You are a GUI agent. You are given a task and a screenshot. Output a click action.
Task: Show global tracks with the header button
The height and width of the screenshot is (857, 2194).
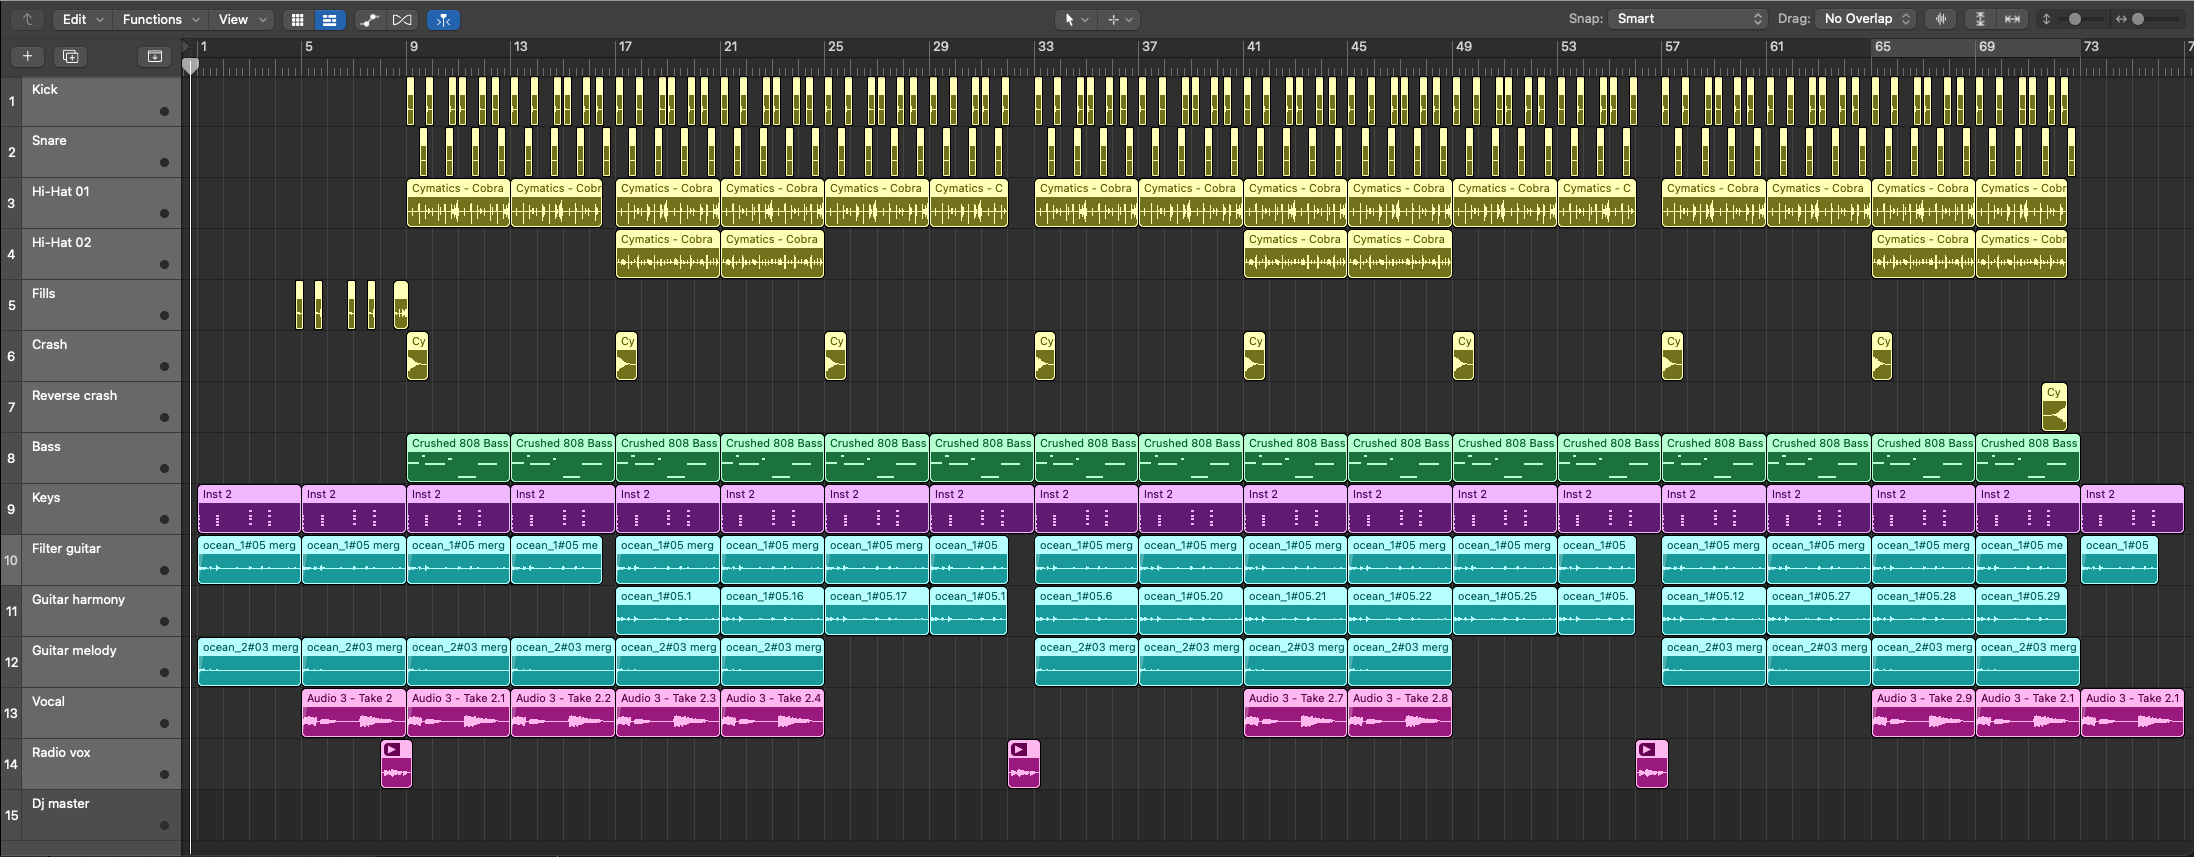tap(155, 56)
